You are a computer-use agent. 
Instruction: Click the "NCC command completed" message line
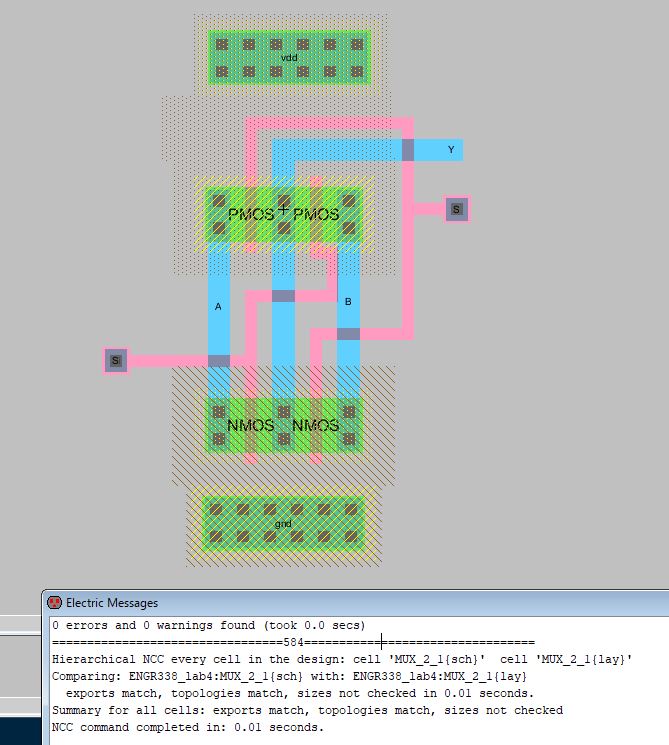coord(188,727)
